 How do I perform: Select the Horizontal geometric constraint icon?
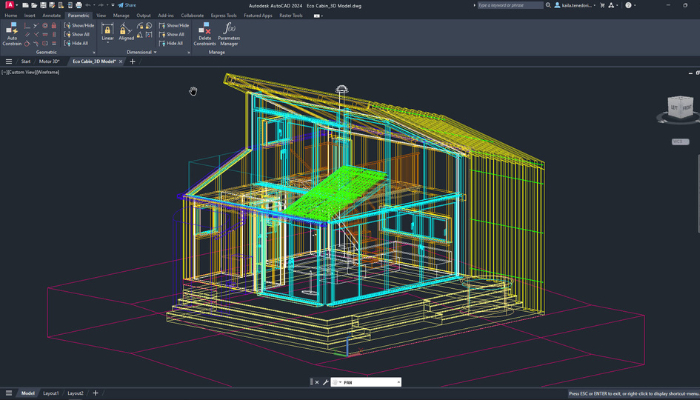point(45,34)
